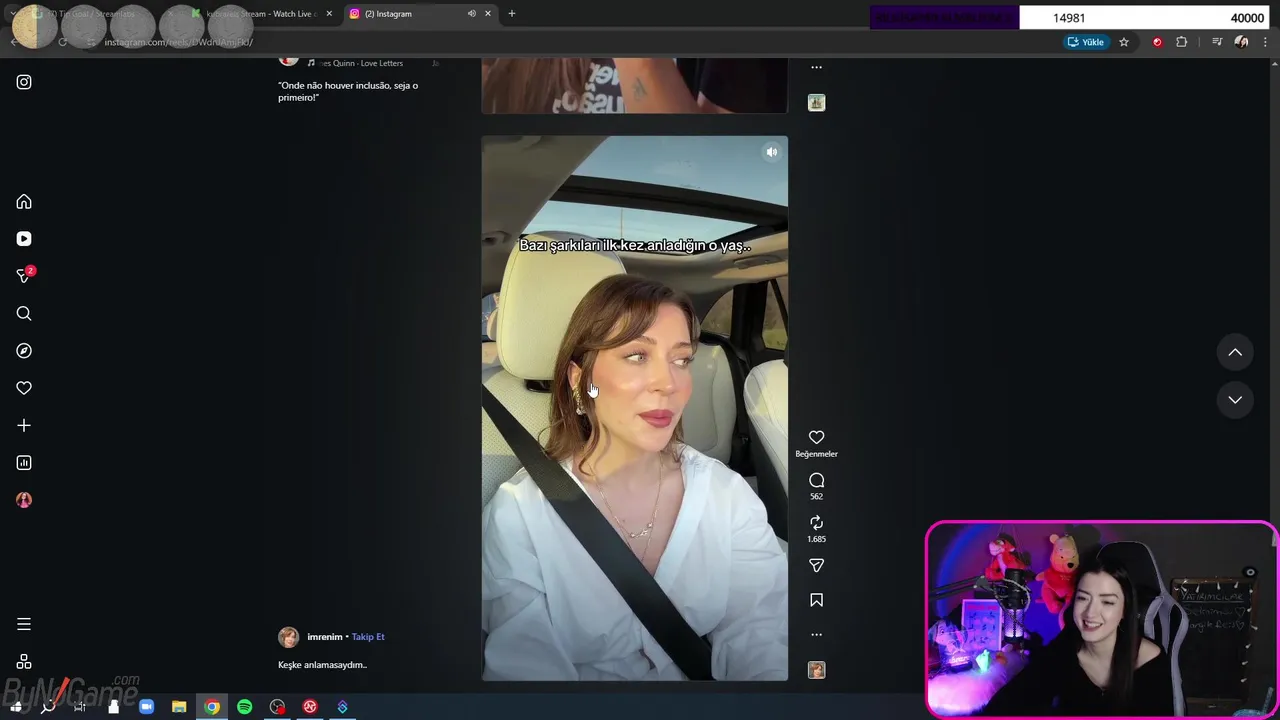1280x720 pixels.
Task: Open the Dashboard insights icon
Action: 24,463
